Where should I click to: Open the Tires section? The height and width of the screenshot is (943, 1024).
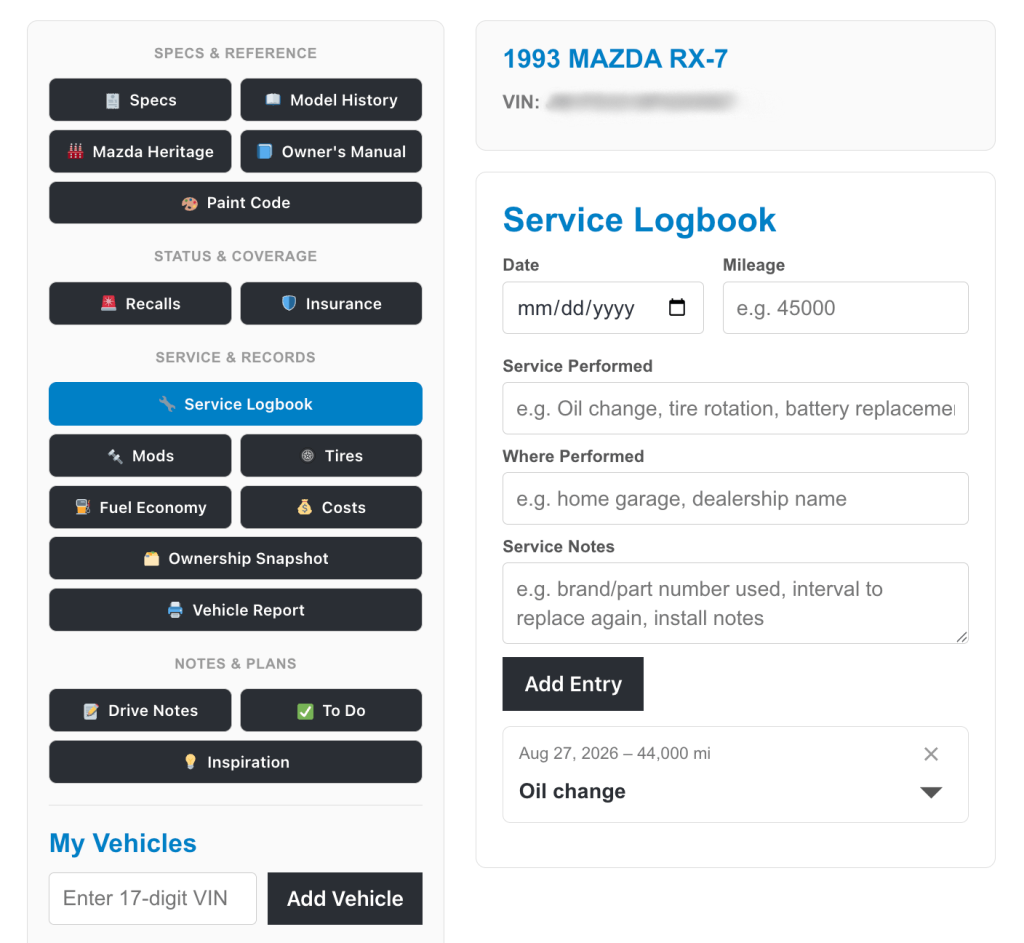(331, 456)
